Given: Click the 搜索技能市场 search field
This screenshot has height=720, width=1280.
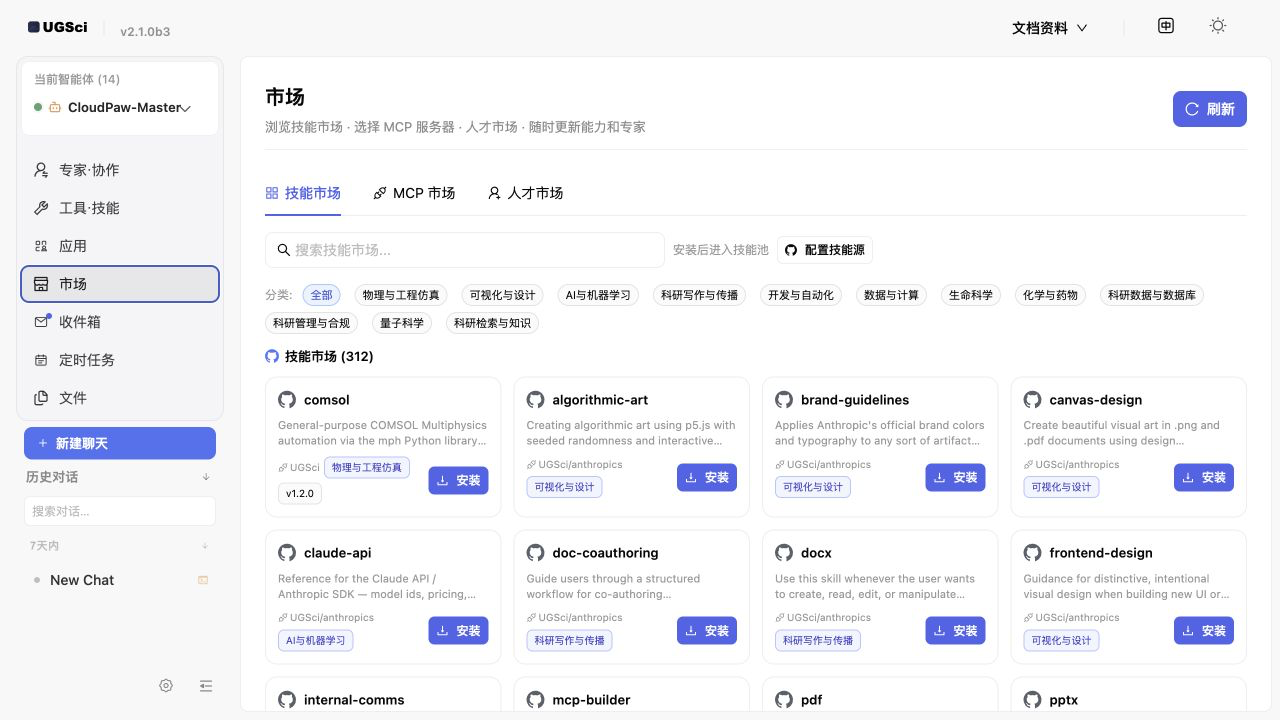Looking at the screenshot, I should 465,250.
